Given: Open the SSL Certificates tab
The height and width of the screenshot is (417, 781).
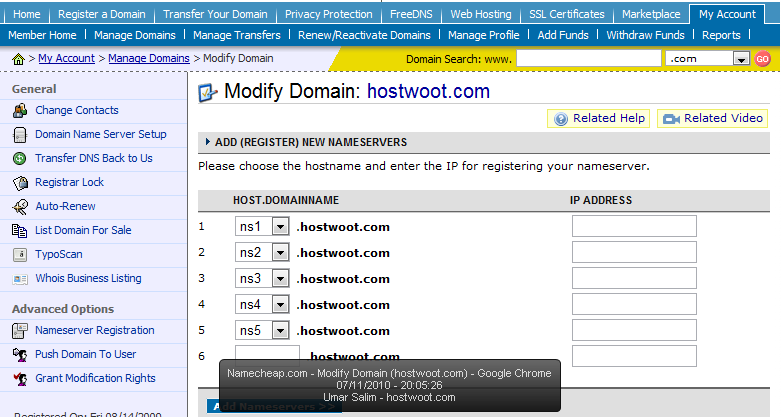Looking at the screenshot, I should pos(567,14).
